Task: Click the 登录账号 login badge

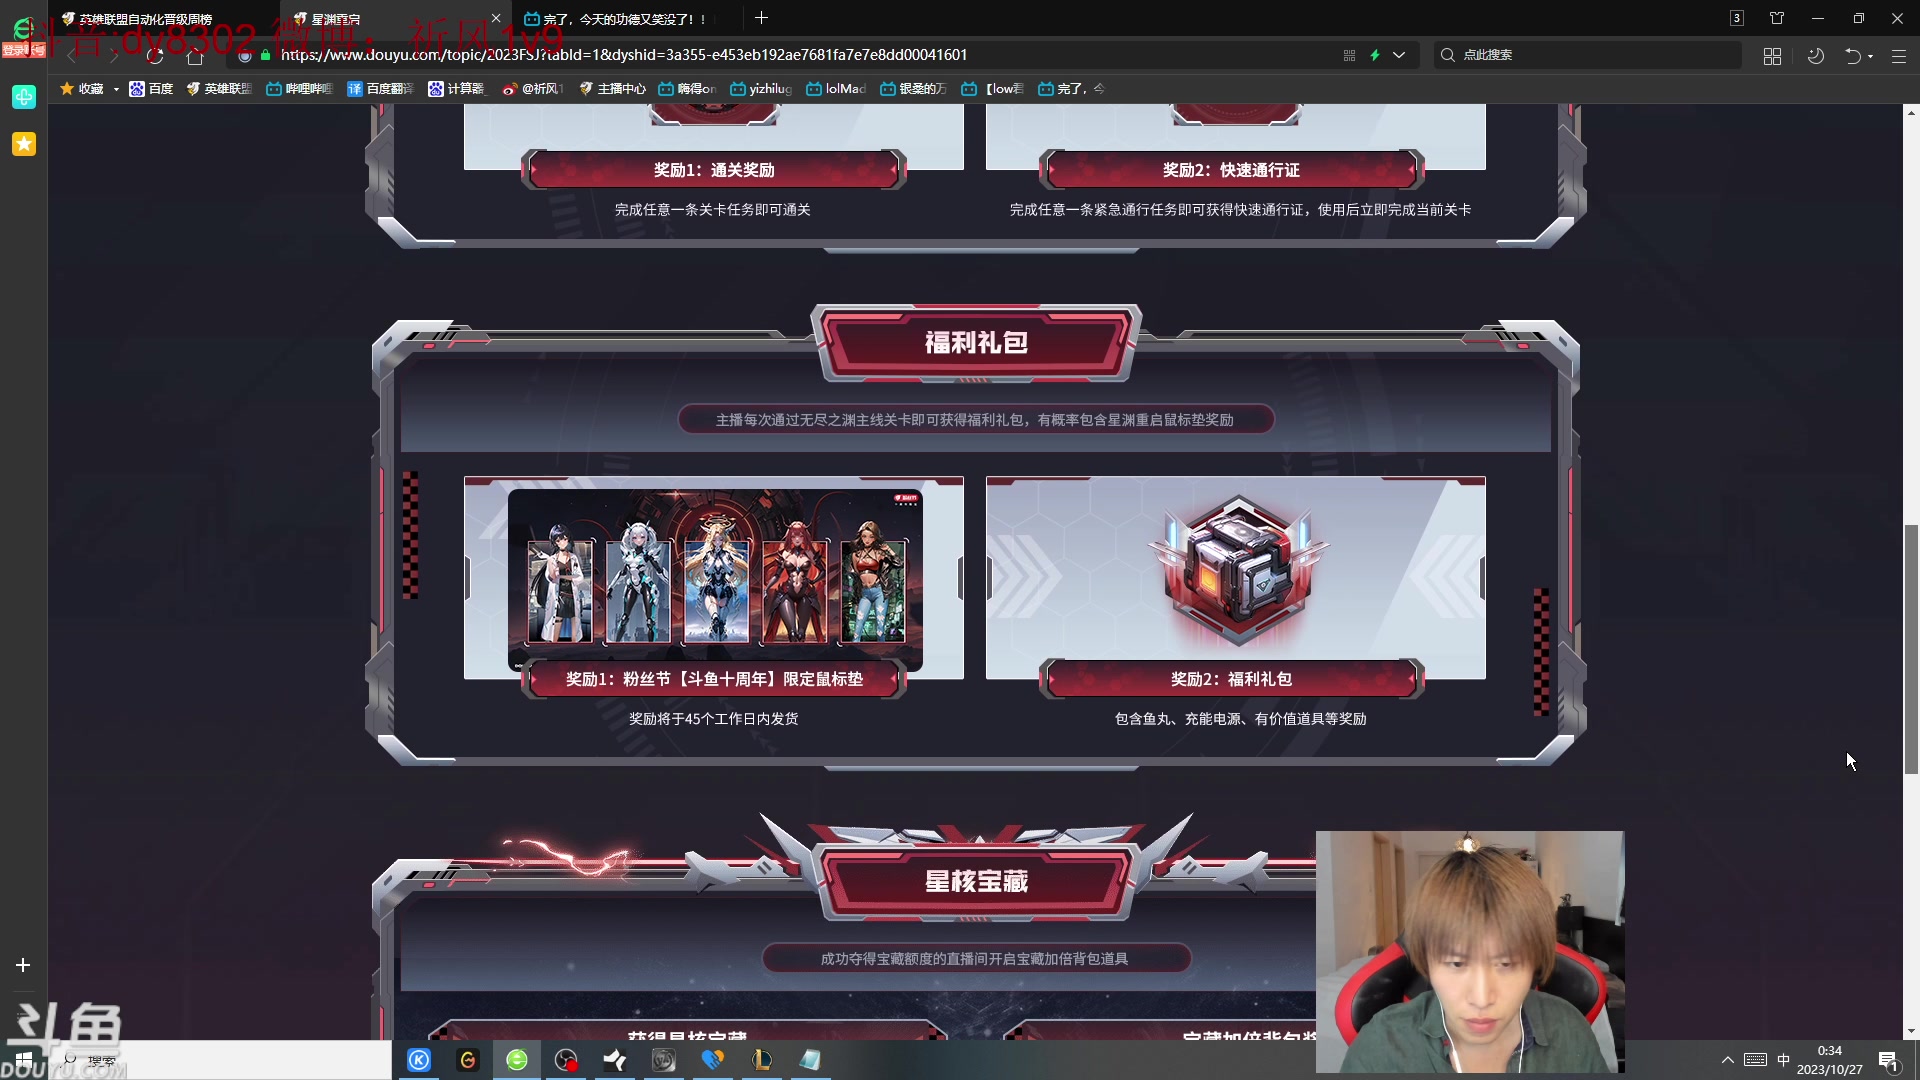Action: pos(23,50)
